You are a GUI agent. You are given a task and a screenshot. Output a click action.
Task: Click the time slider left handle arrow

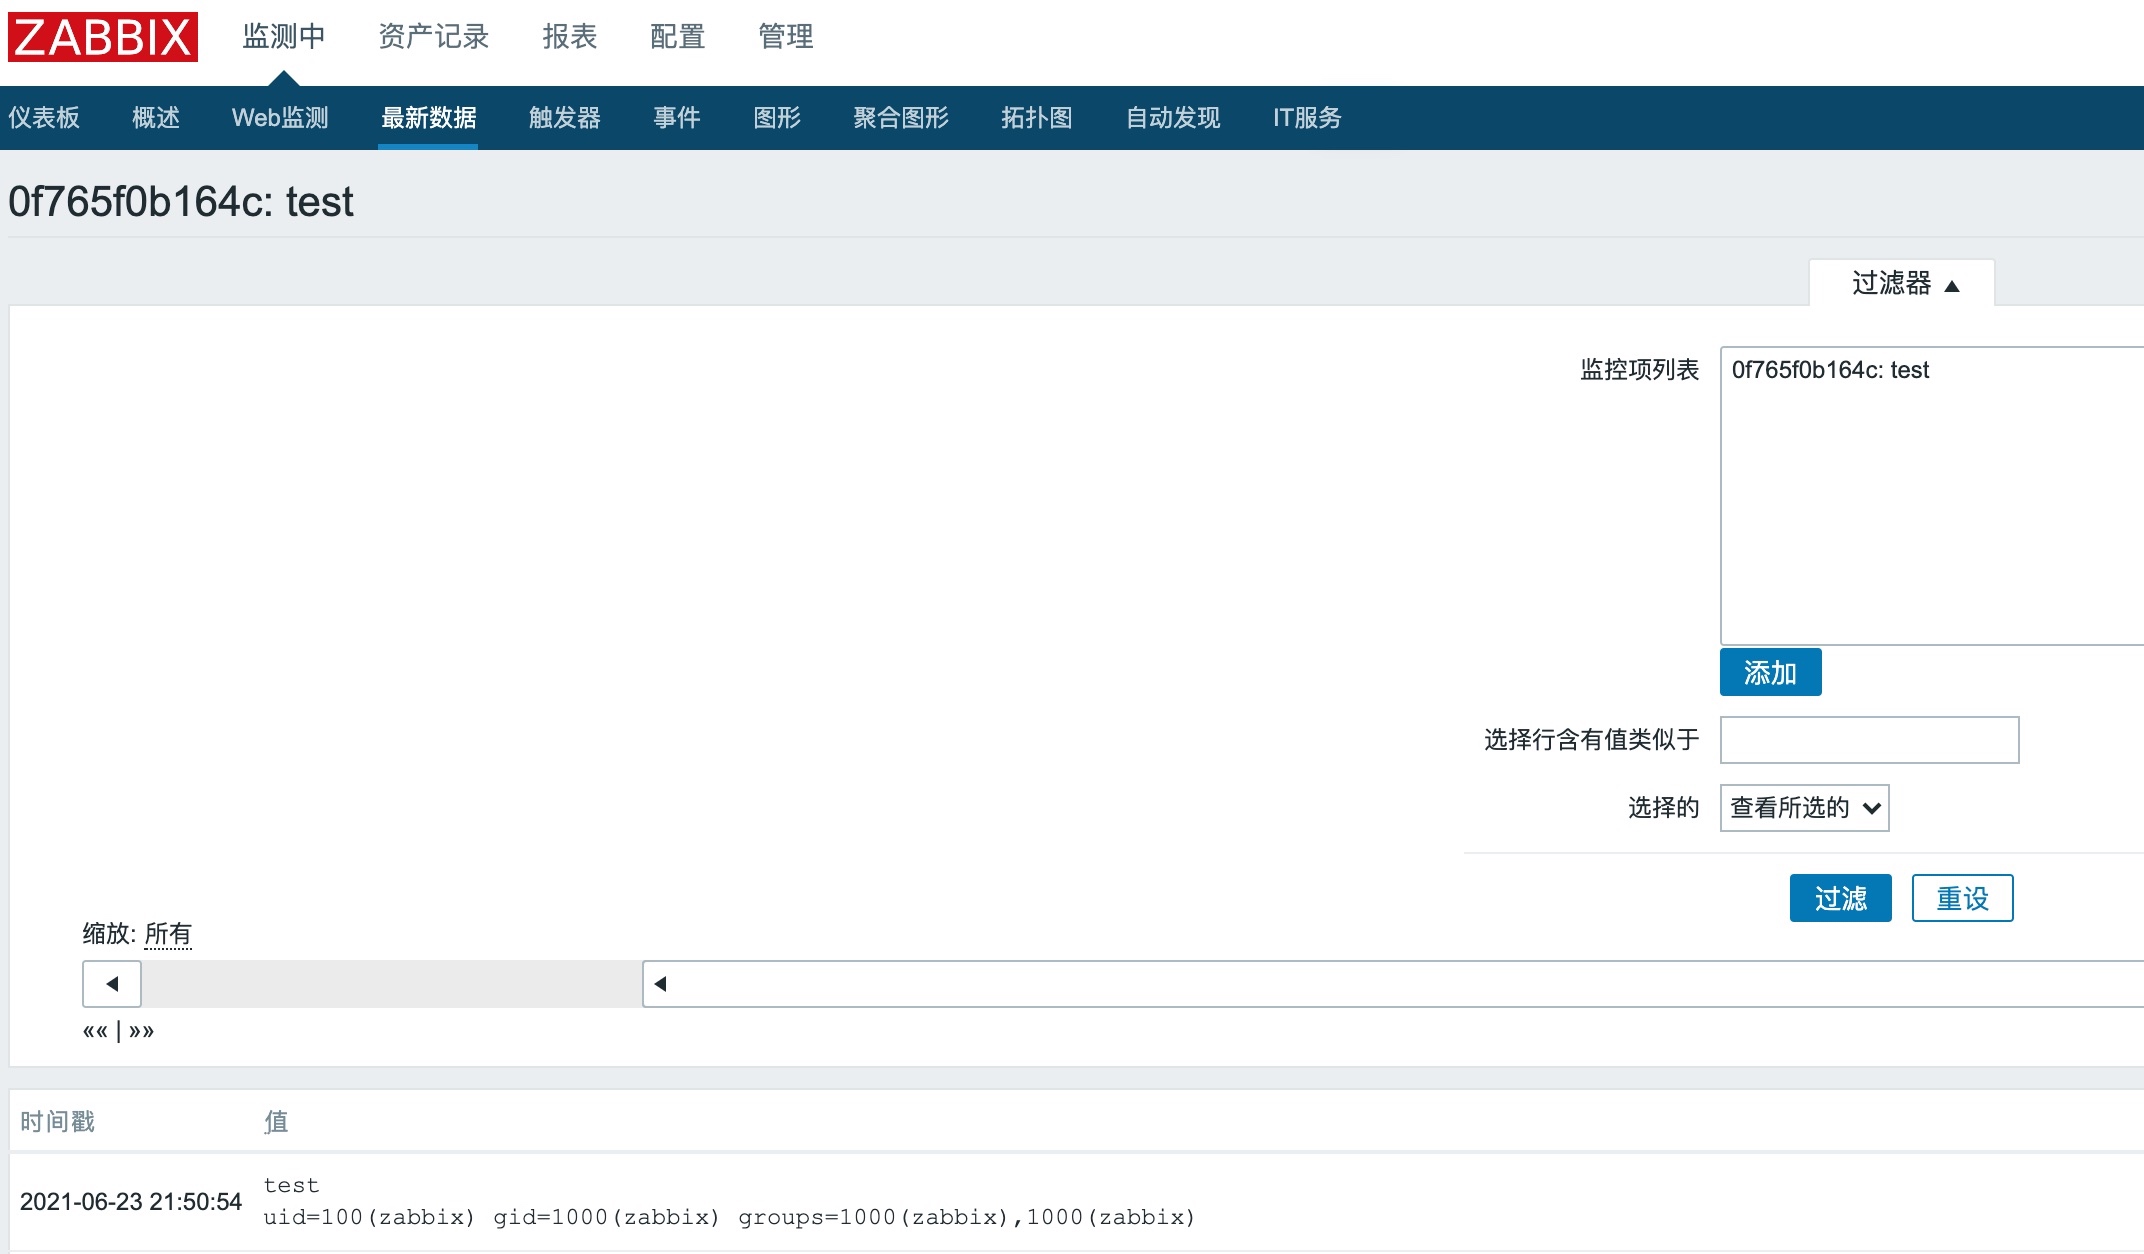(x=660, y=984)
